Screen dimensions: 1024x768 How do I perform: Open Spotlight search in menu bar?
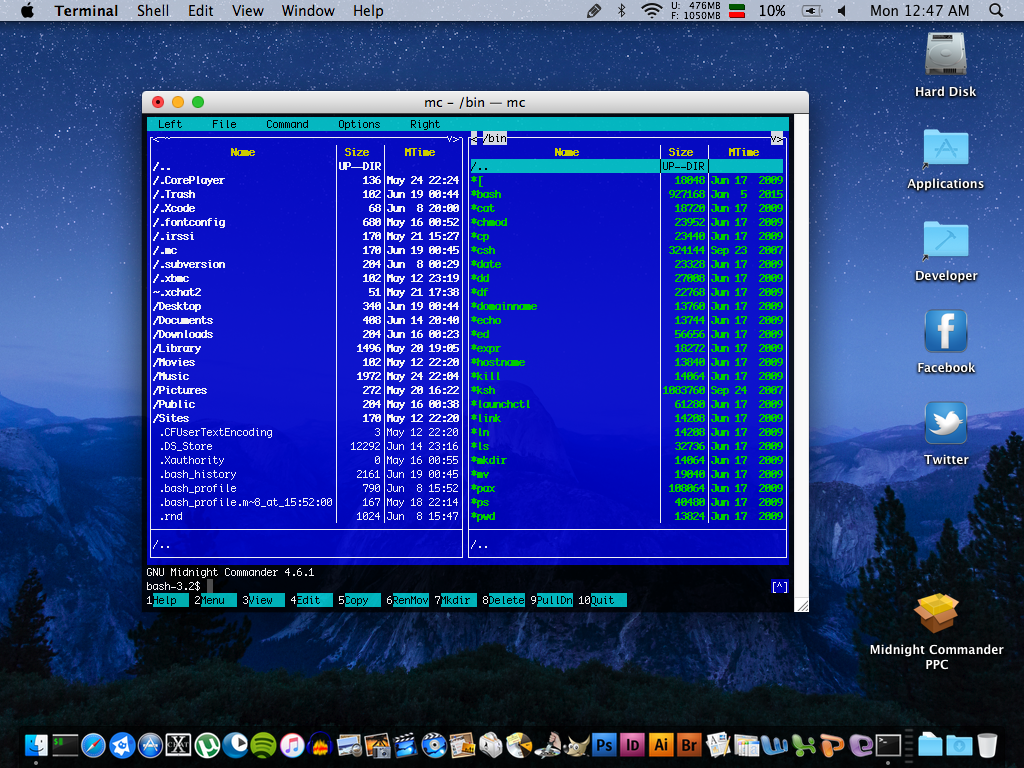click(x=996, y=10)
